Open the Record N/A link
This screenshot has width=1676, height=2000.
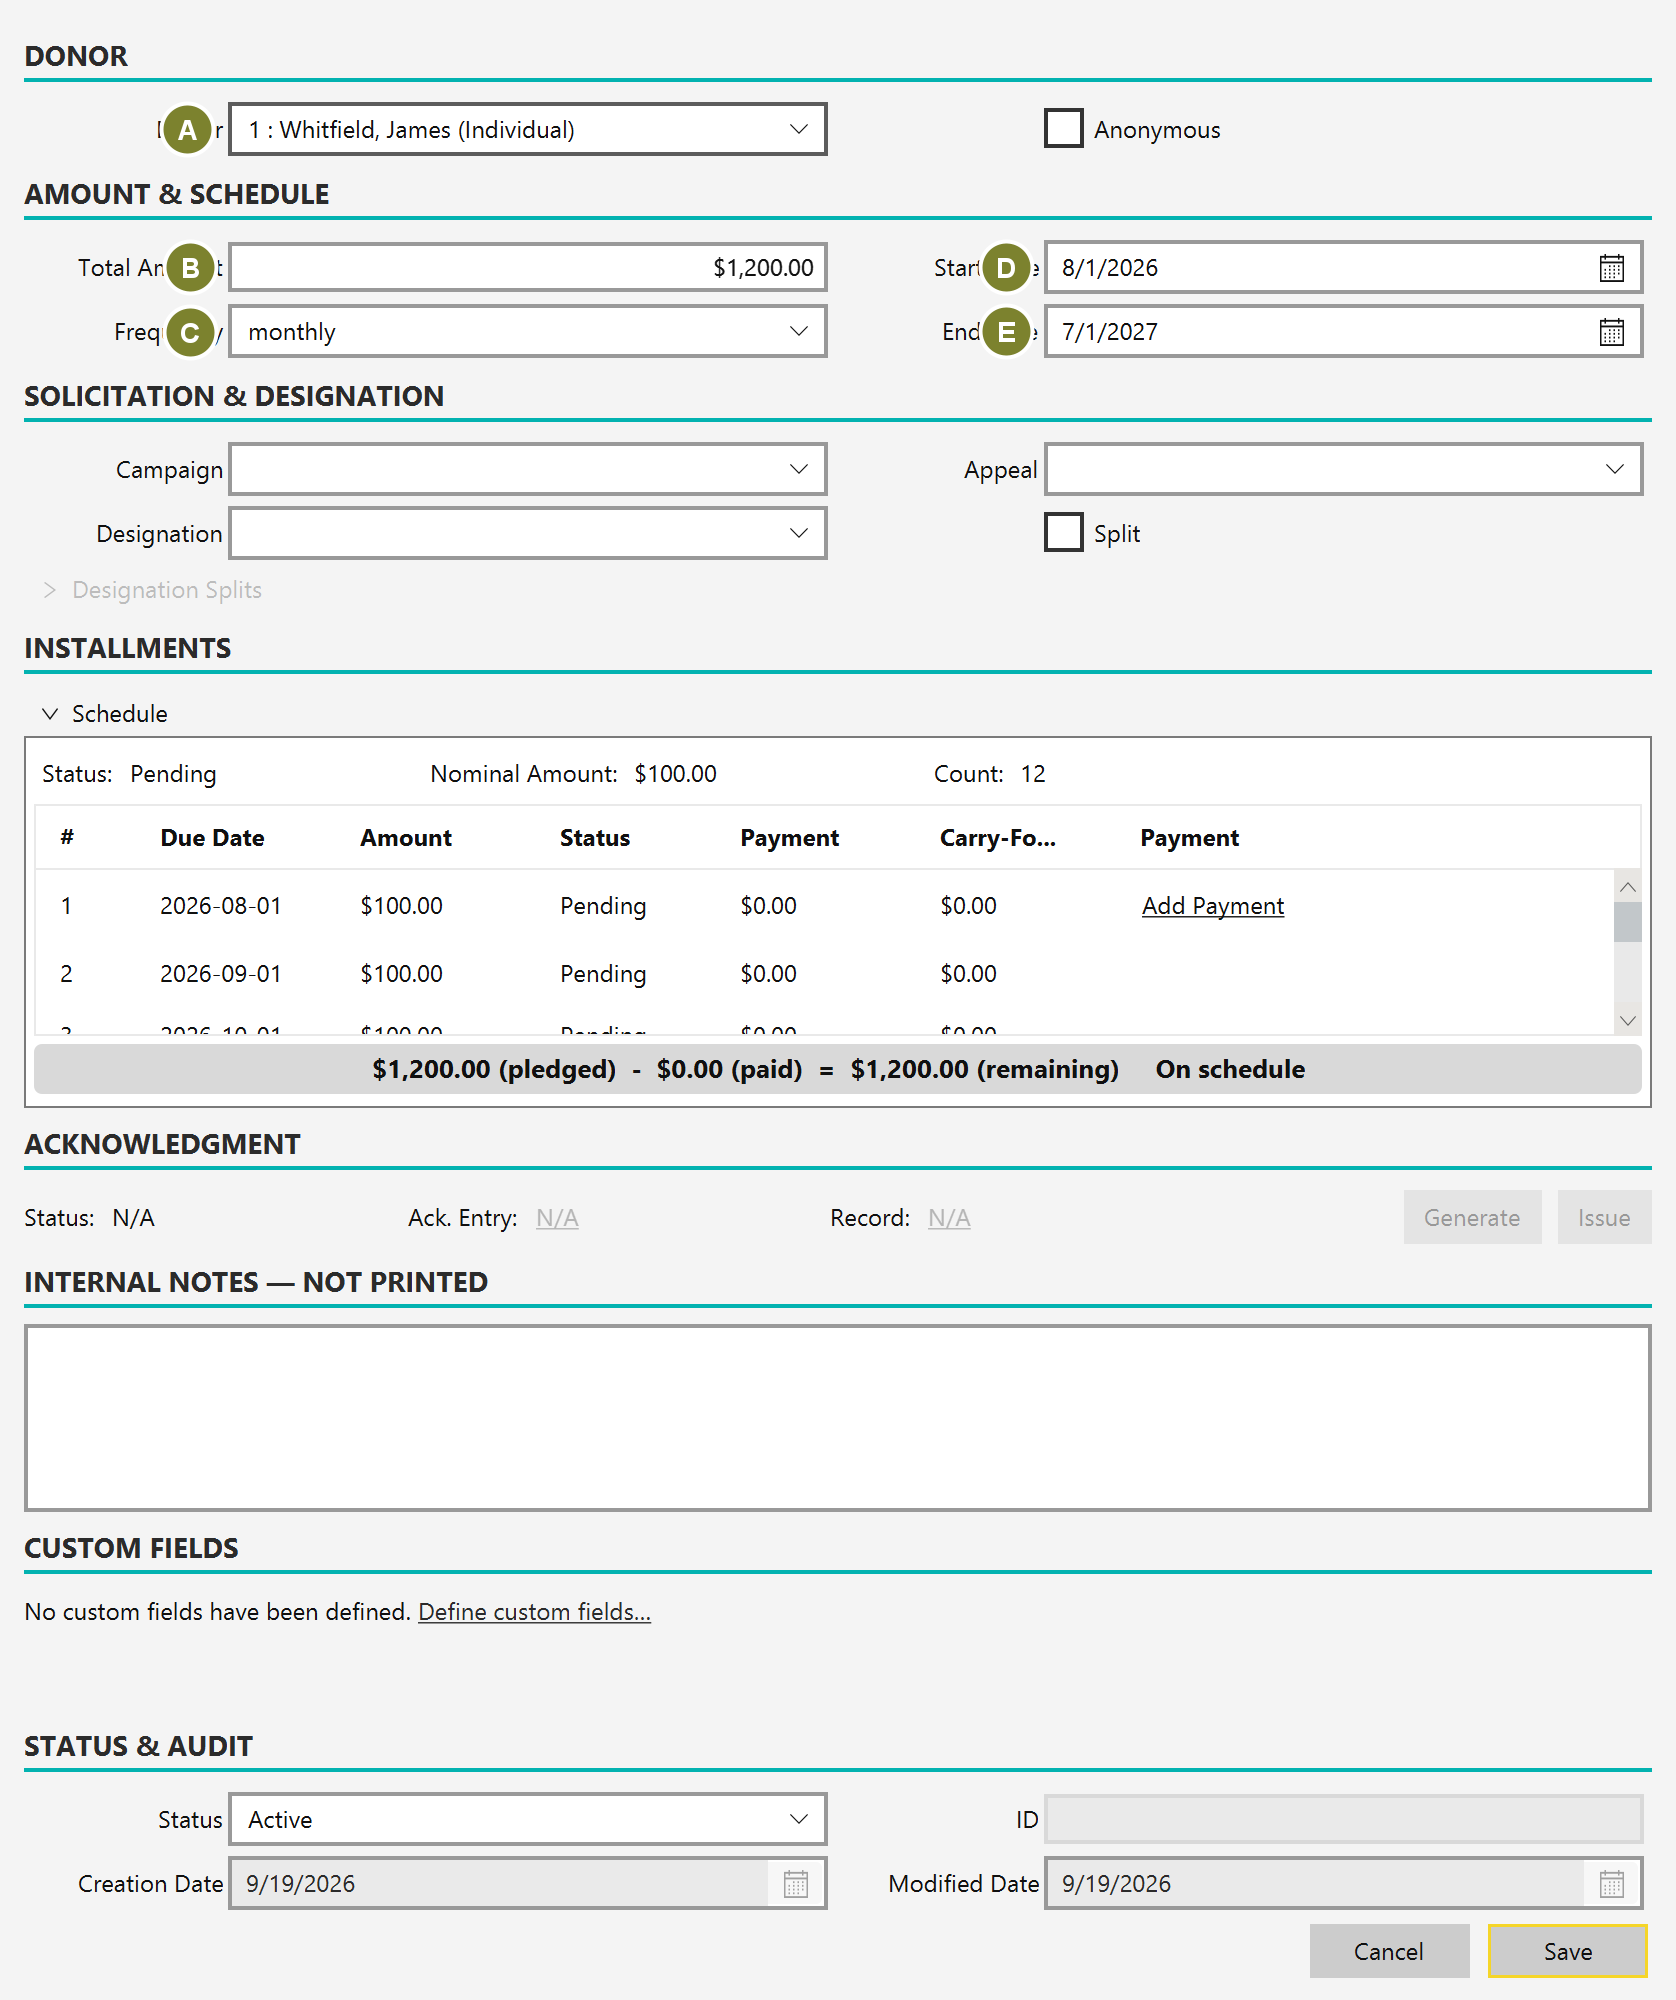click(949, 1218)
